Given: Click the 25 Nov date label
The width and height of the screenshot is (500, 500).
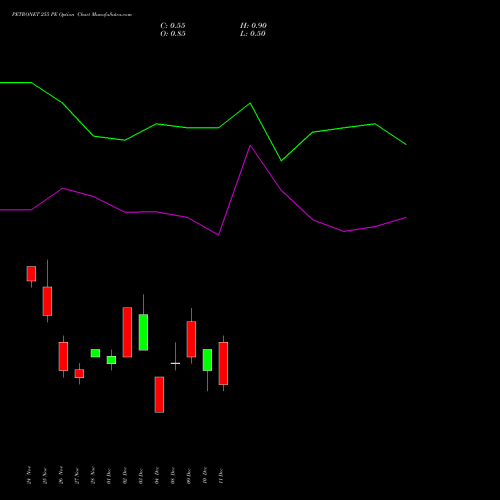Looking at the screenshot, I should [45, 475].
